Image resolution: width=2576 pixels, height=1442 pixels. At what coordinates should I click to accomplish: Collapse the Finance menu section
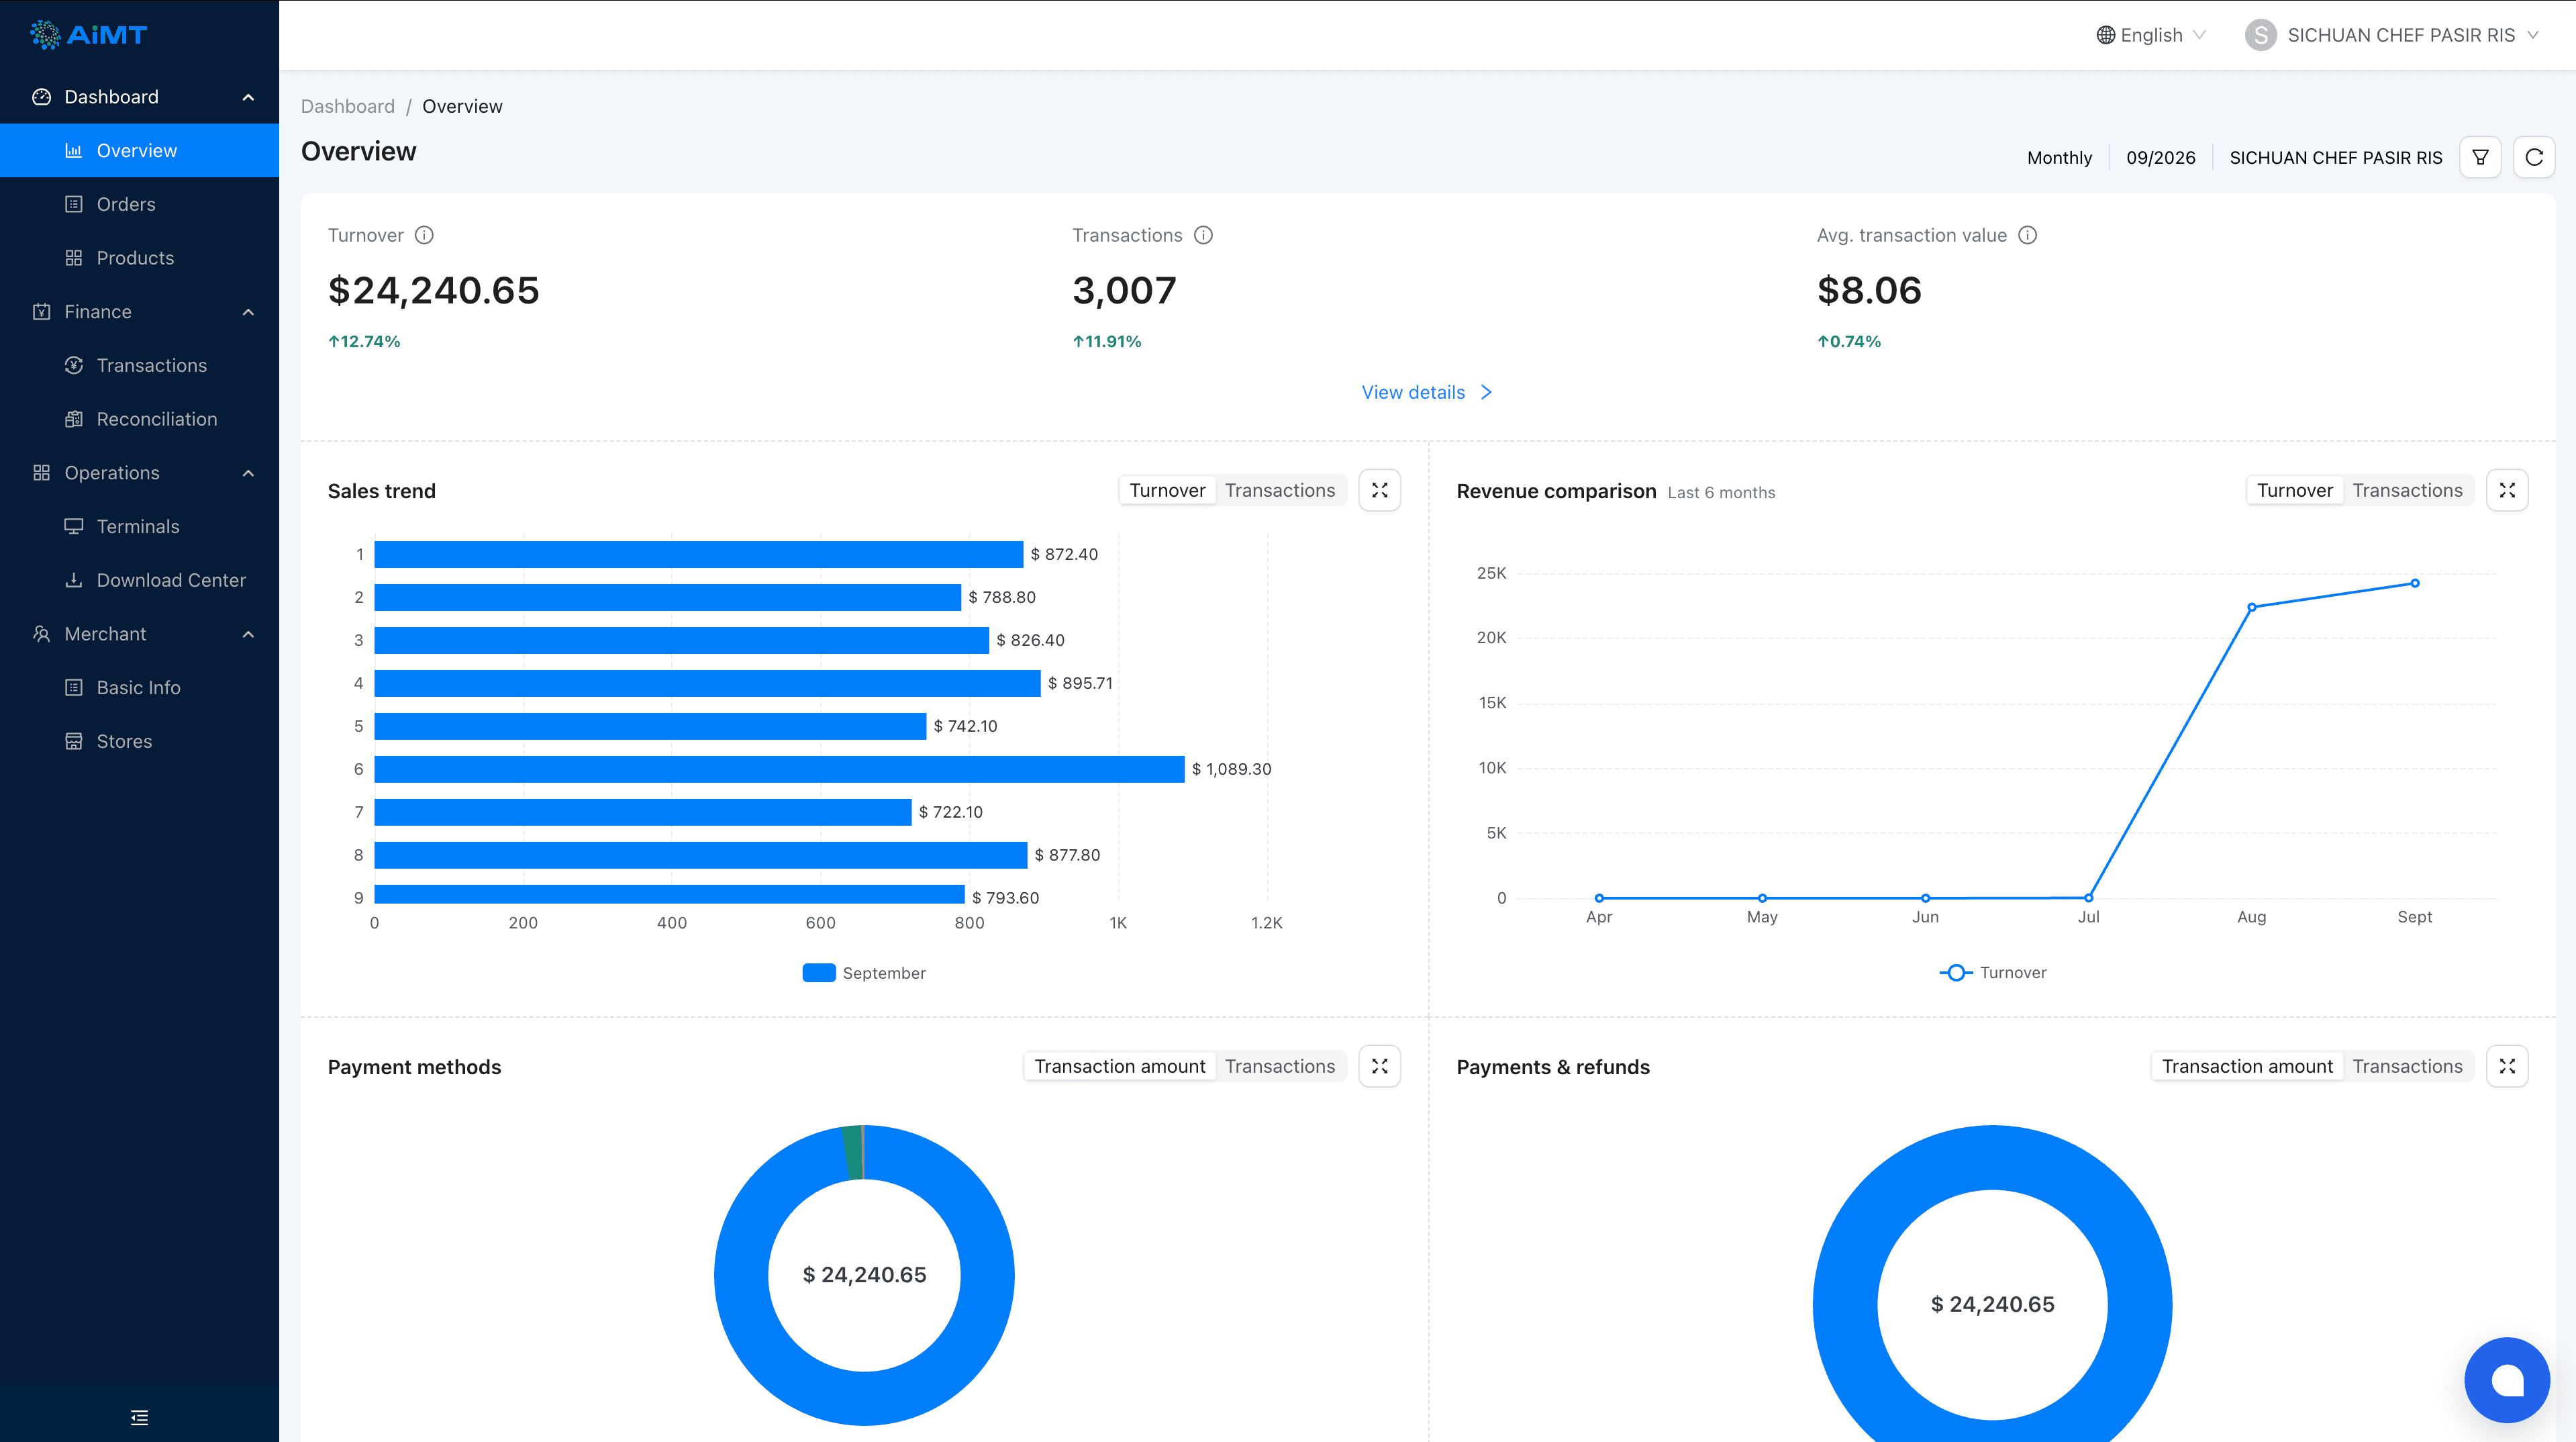140,312
